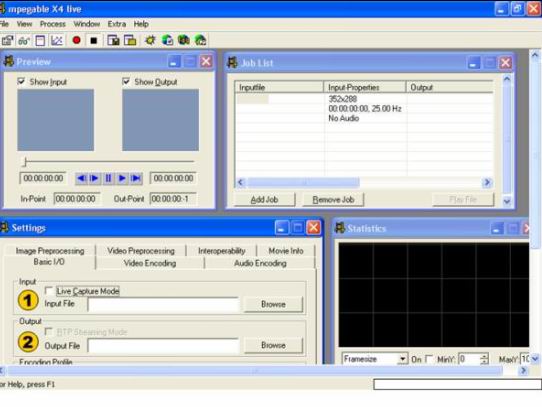
Task: Click the MinY spinner arrows
Action: [484, 359]
